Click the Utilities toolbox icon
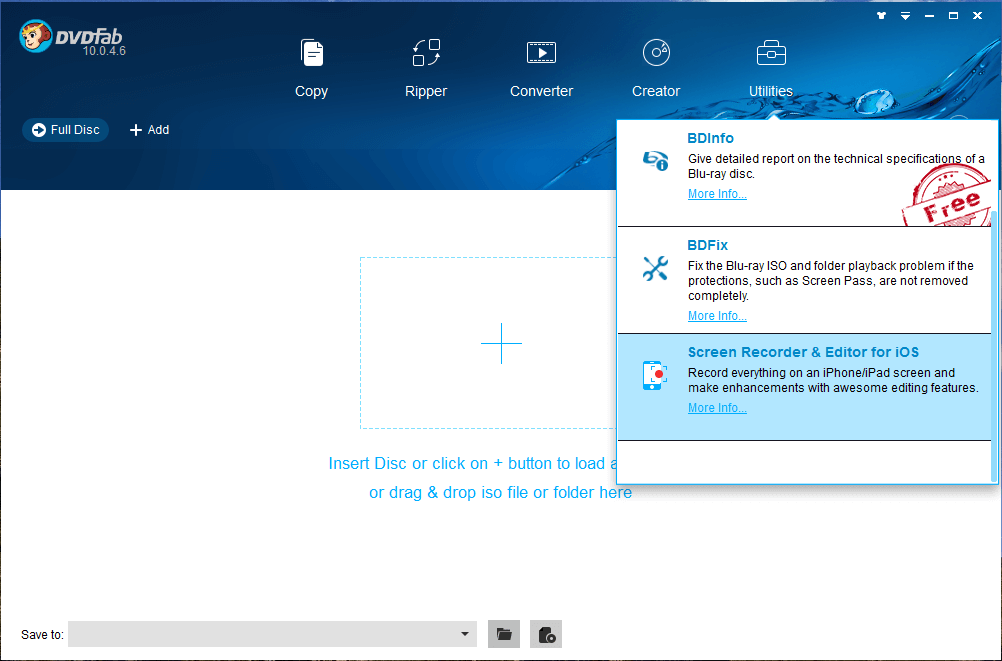The width and height of the screenshot is (1002, 661). [771, 53]
